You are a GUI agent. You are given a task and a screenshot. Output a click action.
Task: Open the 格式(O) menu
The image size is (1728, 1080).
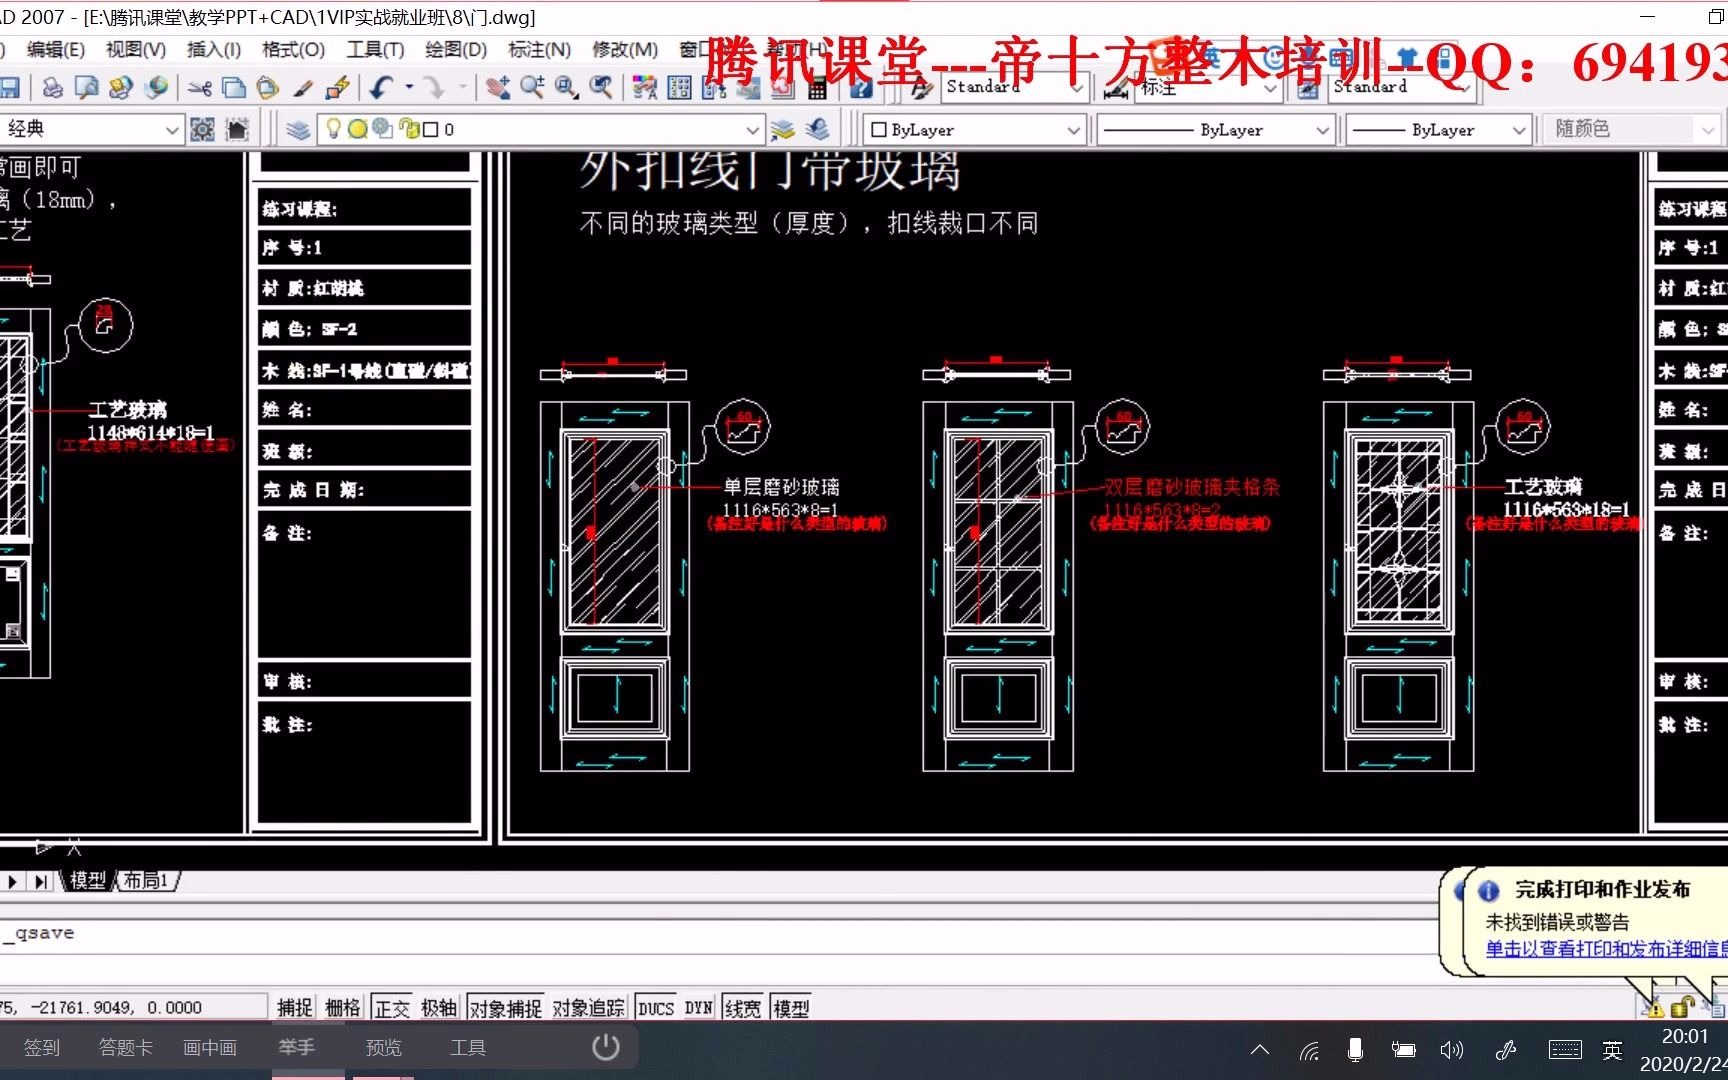tap(293, 49)
